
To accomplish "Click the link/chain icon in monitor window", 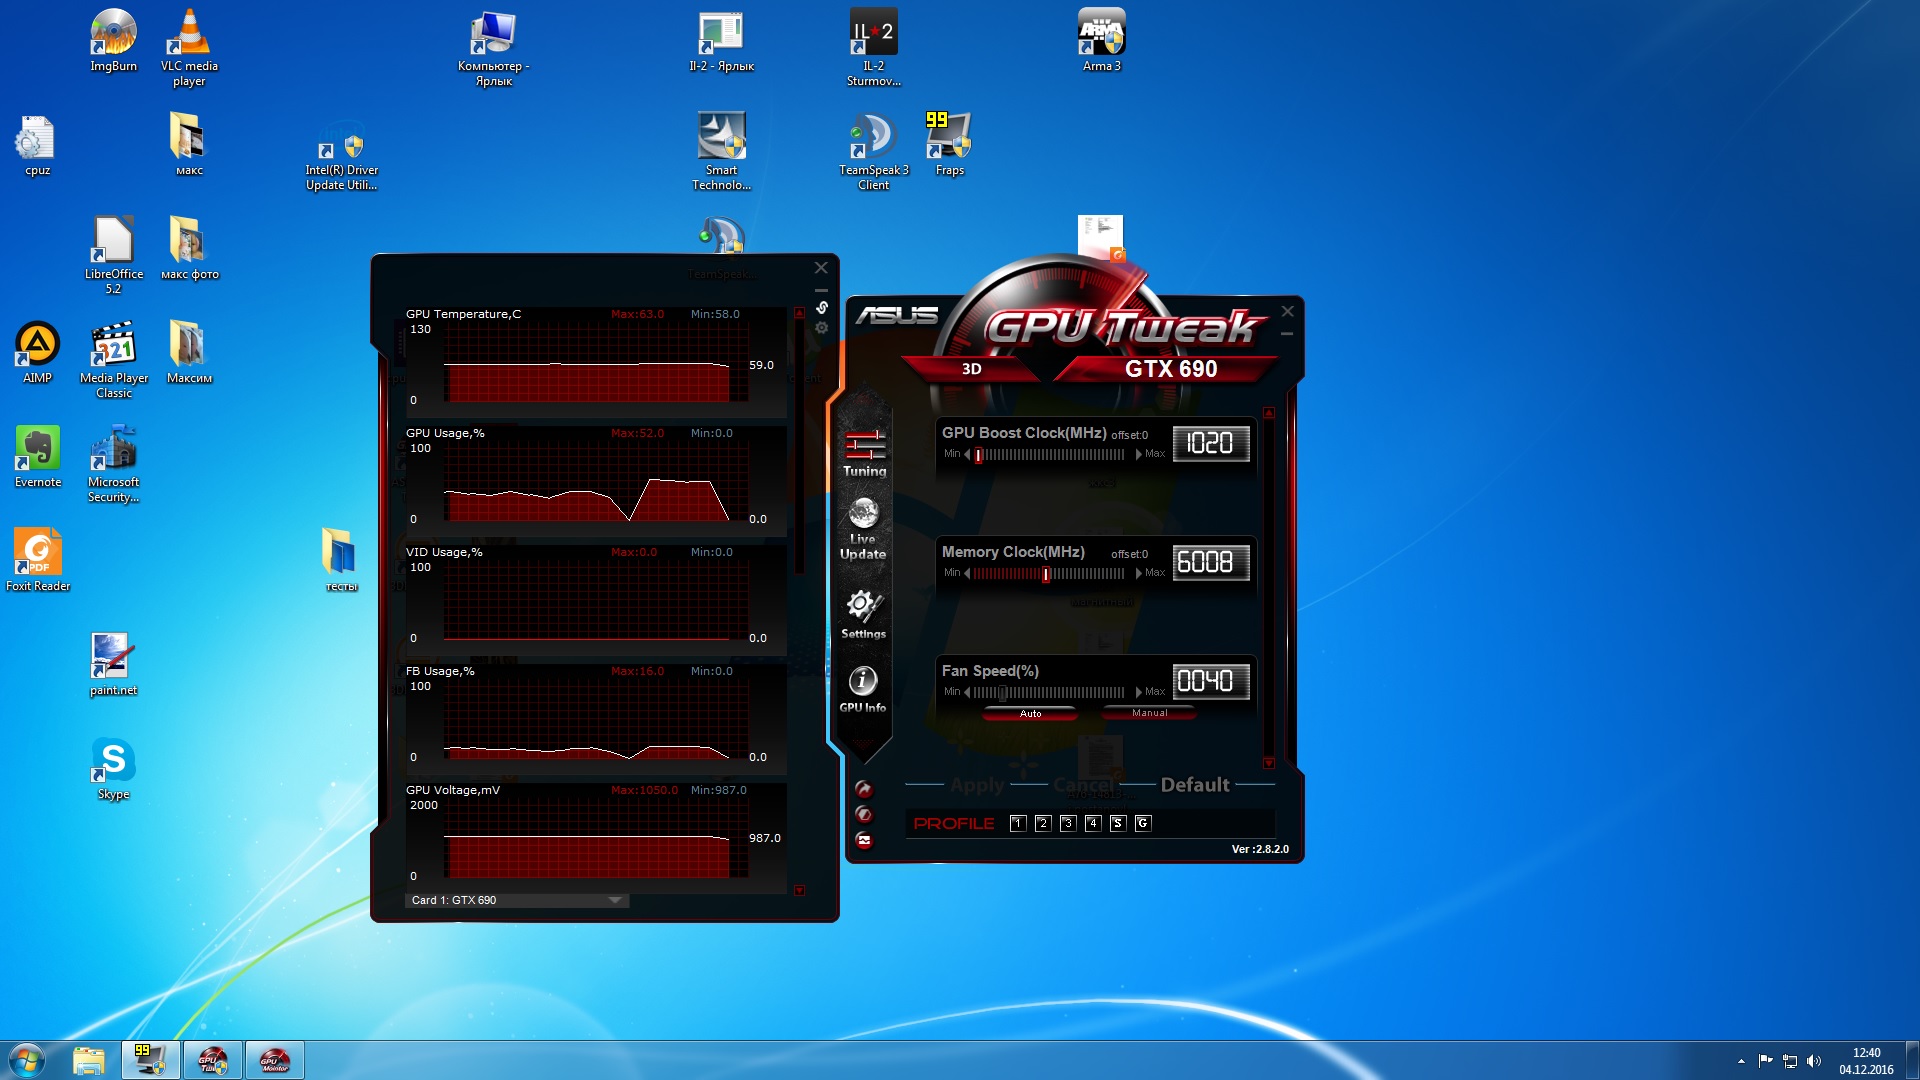I will pyautogui.click(x=822, y=308).
